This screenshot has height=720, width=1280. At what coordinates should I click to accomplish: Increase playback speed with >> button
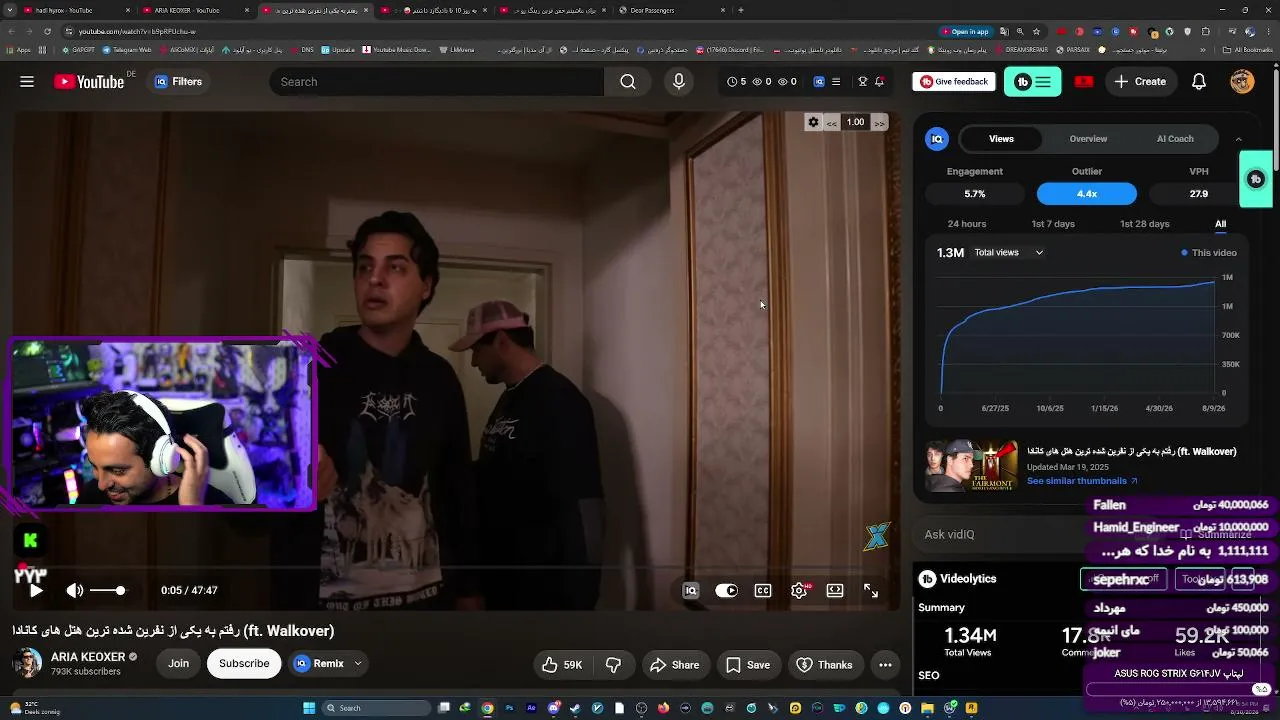[879, 122]
